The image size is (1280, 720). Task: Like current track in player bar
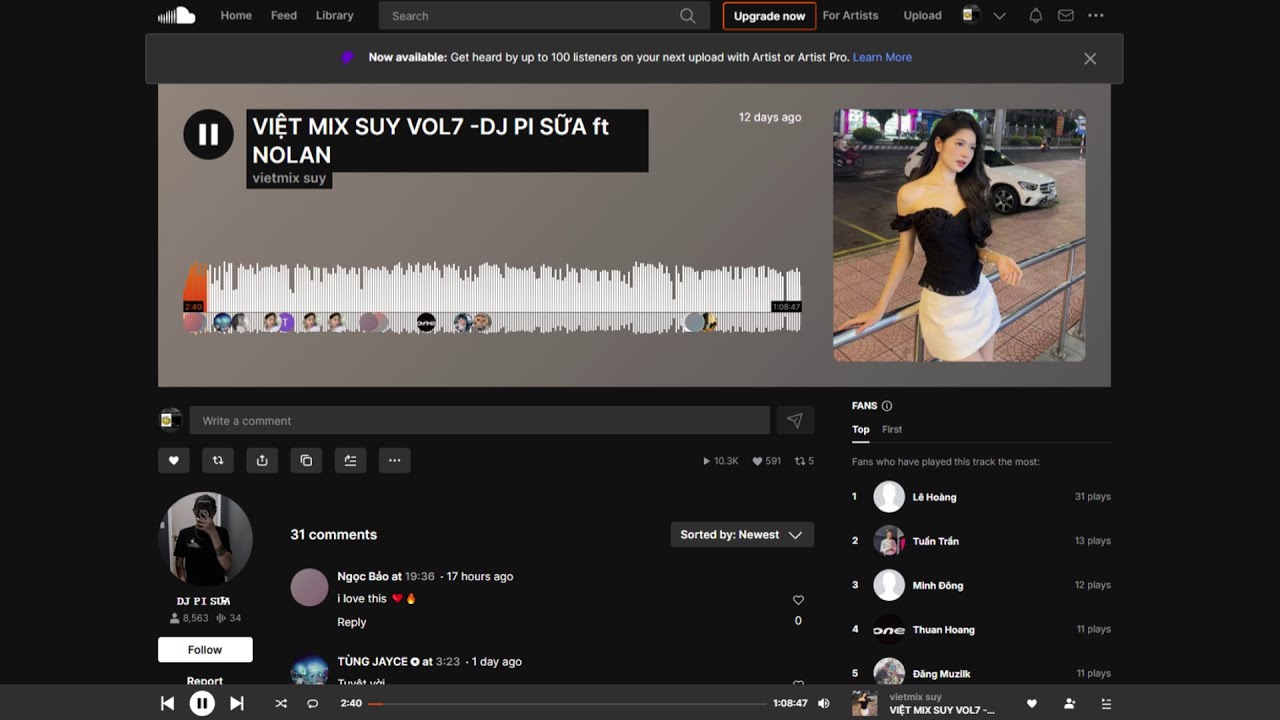pyautogui.click(x=1032, y=703)
